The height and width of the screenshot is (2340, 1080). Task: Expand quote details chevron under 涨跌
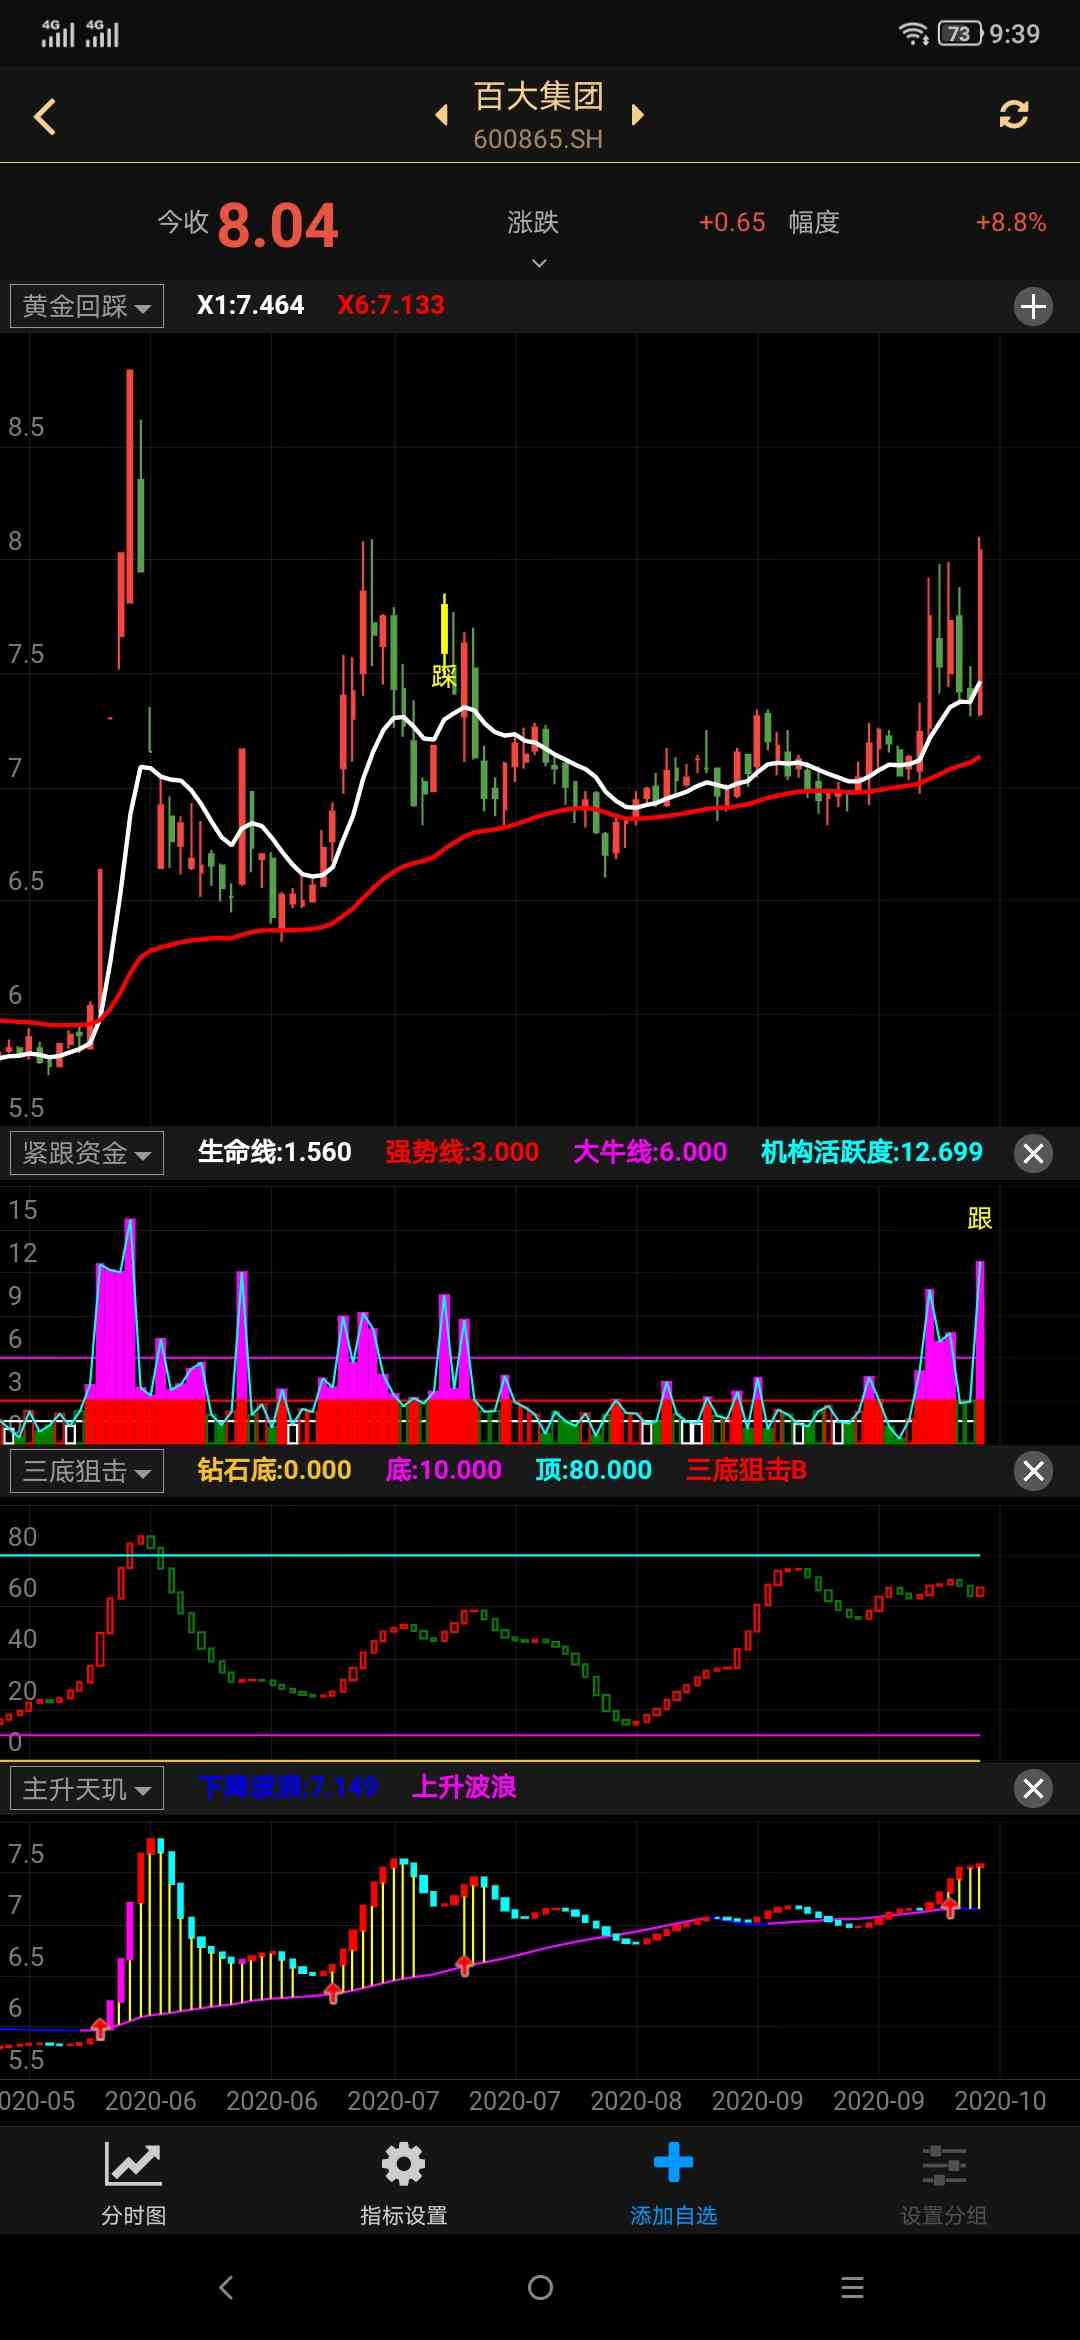pos(539,263)
